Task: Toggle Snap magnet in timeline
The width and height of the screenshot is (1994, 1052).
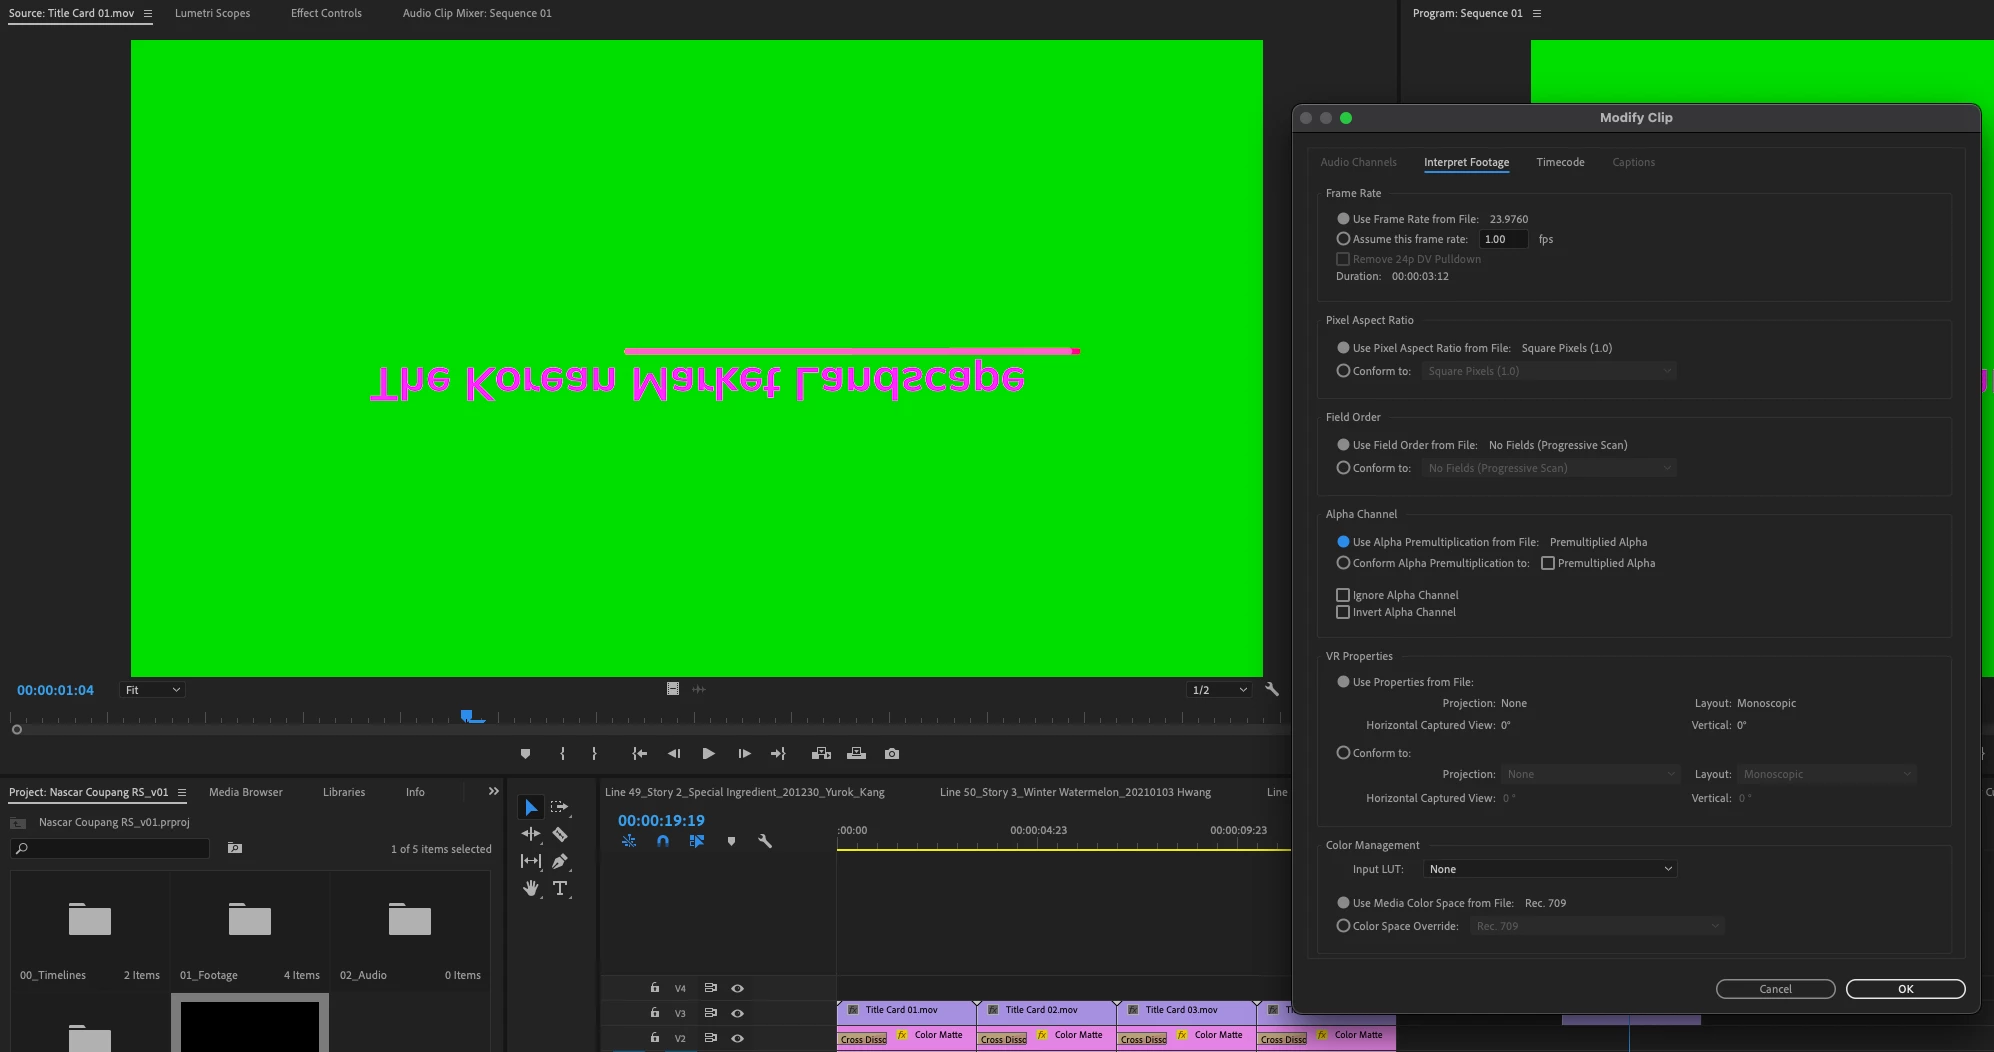Action: (663, 842)
